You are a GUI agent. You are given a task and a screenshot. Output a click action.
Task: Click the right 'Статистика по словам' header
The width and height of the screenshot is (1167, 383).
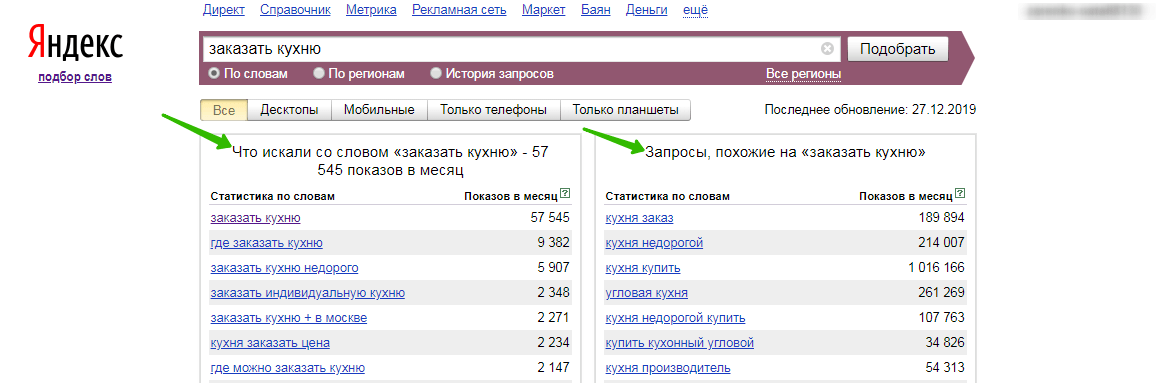[667, 196]
